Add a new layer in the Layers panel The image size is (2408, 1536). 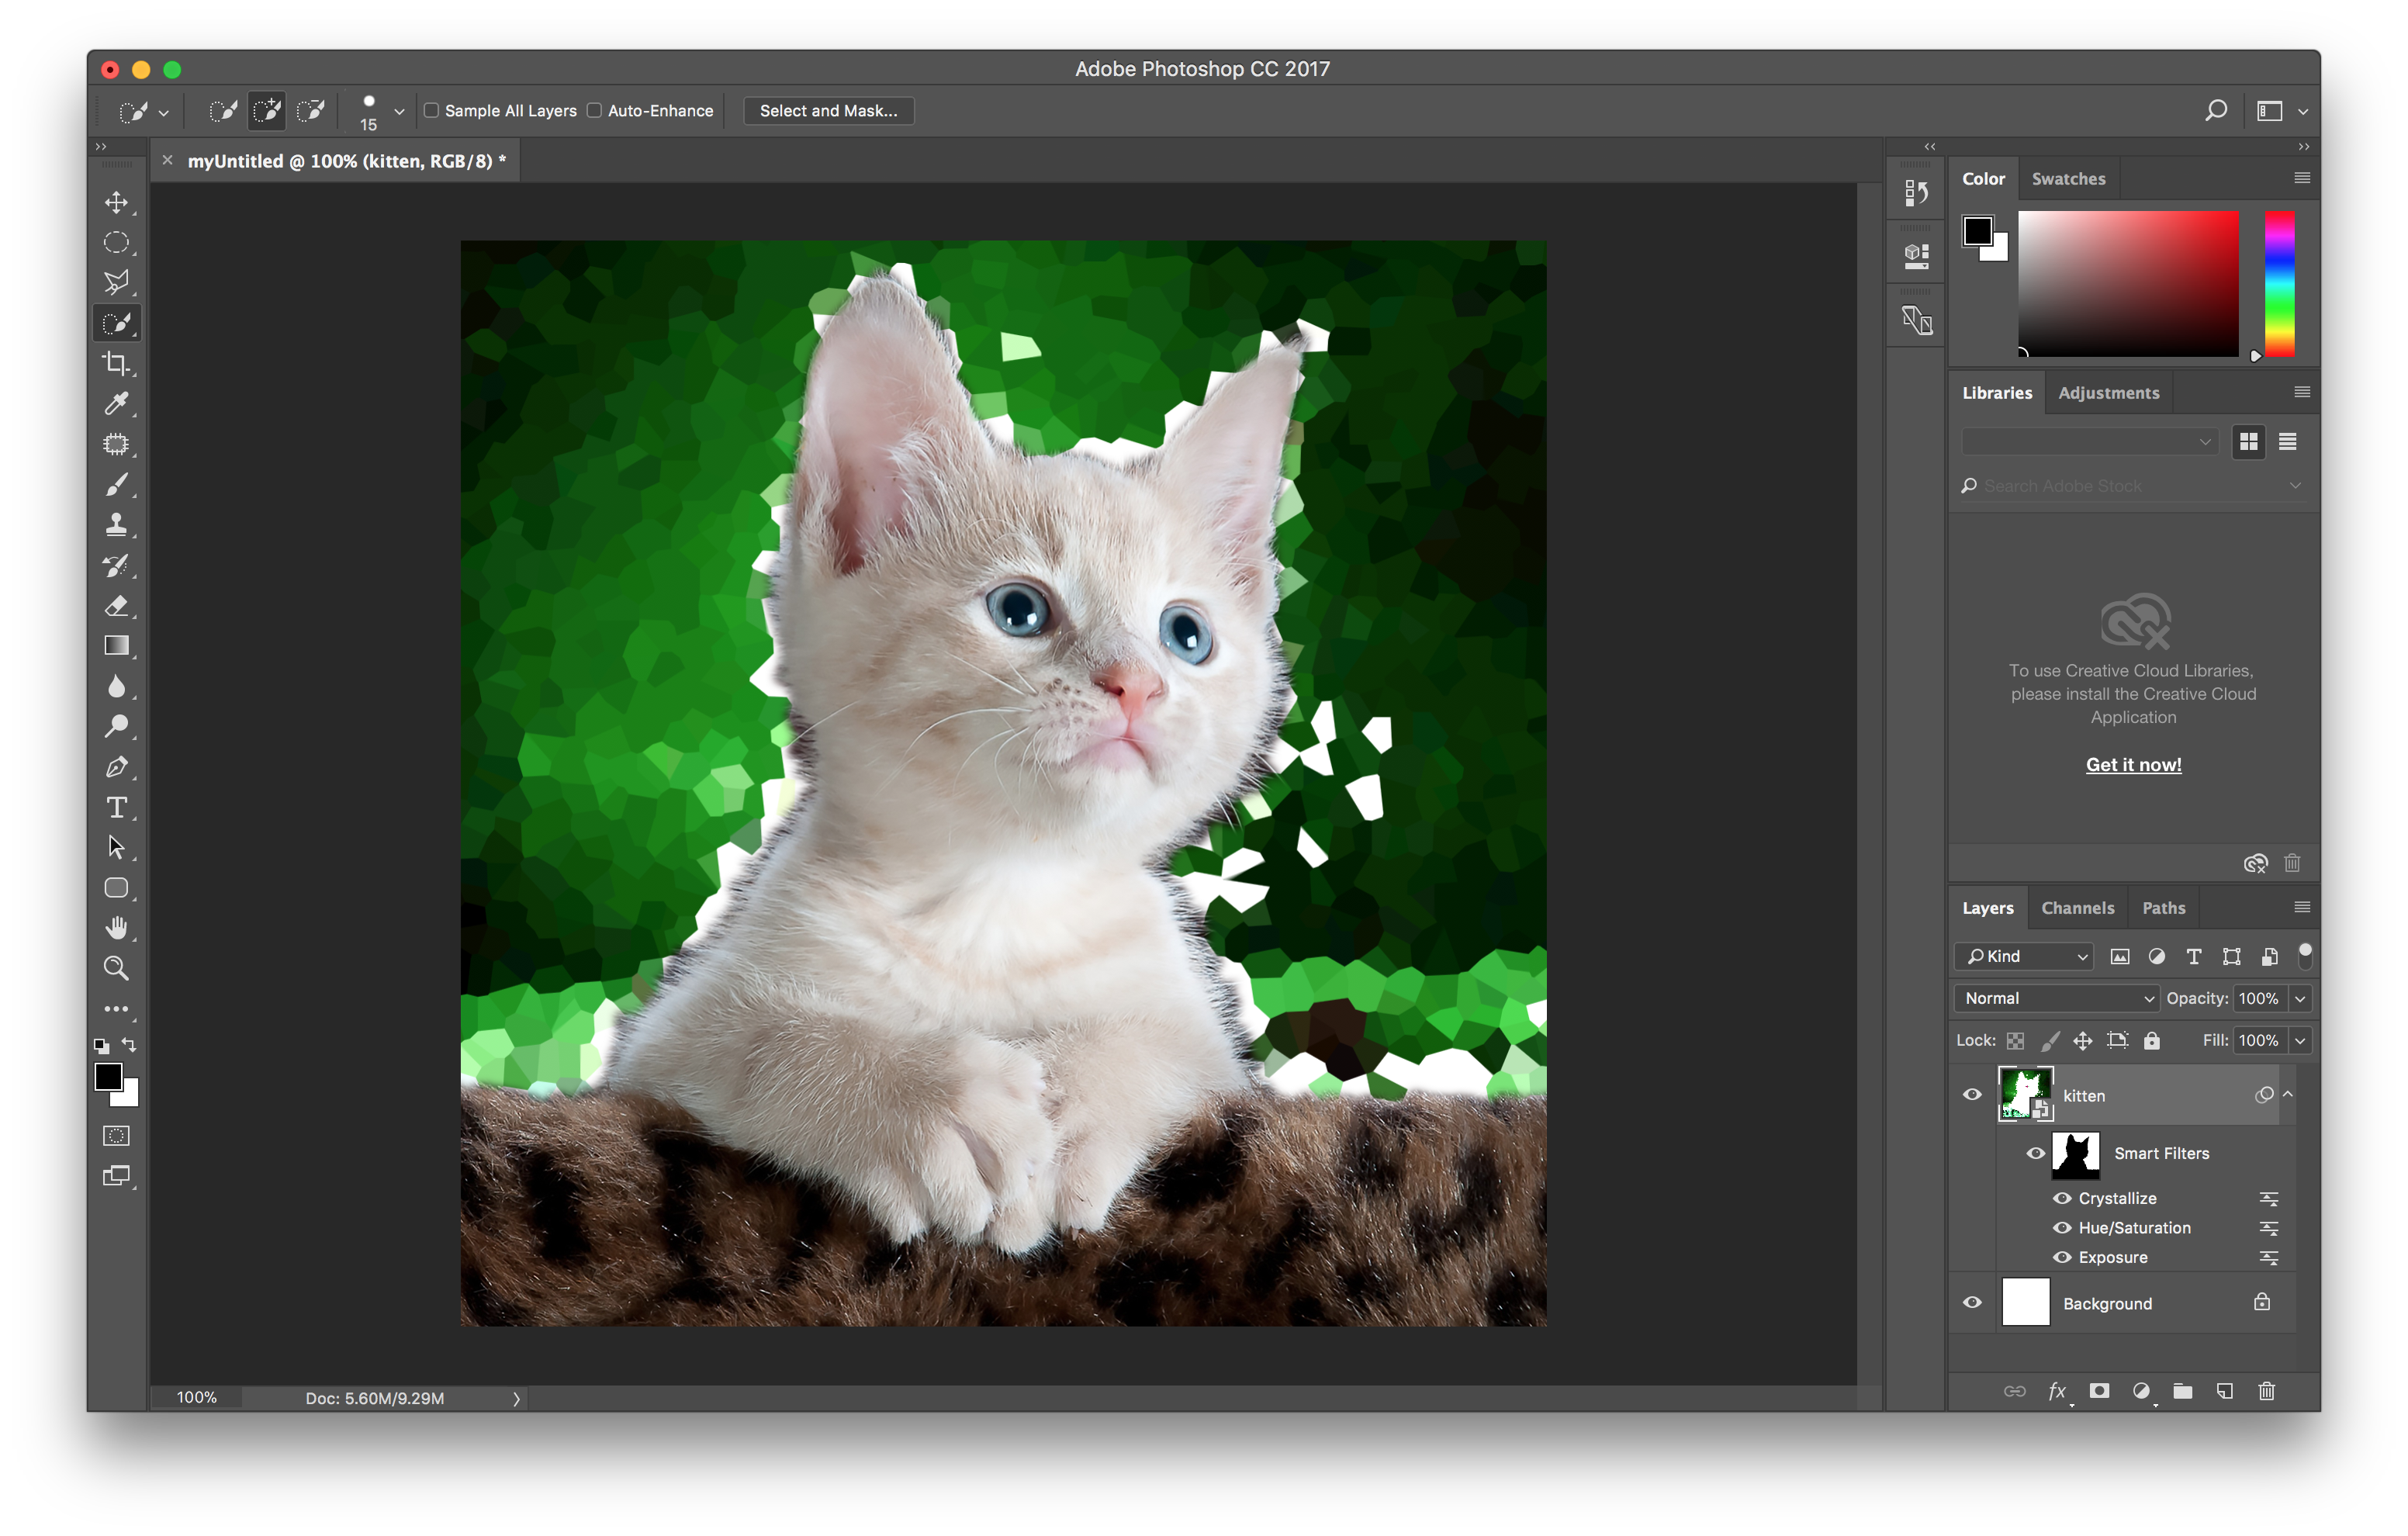(2225, 1391)
